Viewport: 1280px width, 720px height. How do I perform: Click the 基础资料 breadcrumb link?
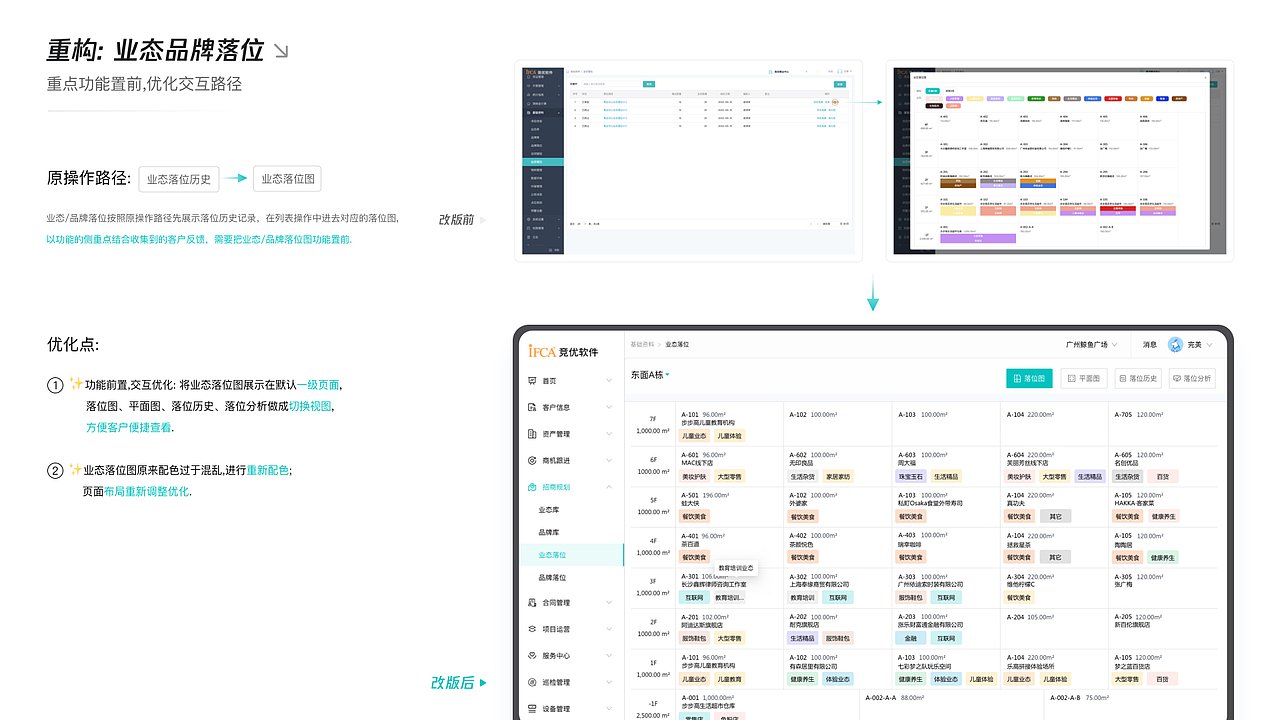[643, 344]
